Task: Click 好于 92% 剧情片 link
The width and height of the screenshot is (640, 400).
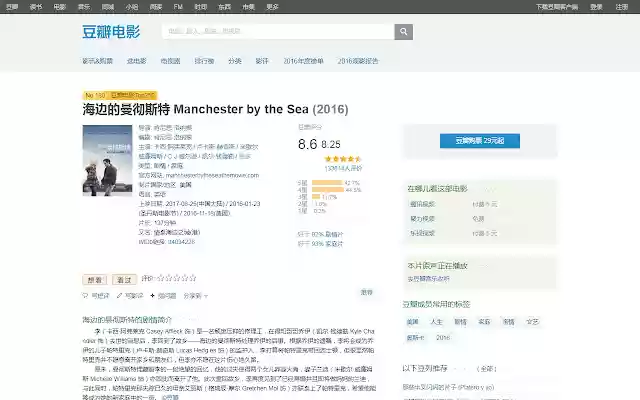Action: [327, 234]
